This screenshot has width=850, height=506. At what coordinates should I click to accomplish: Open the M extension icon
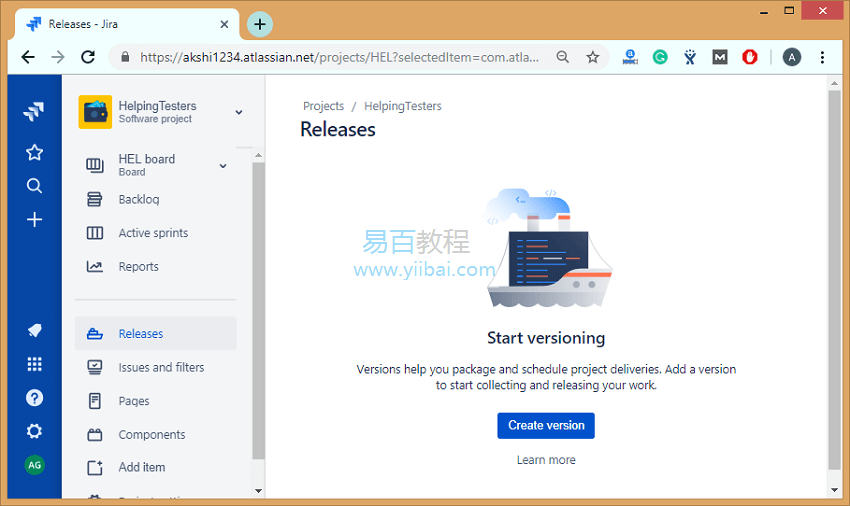(720, 57)
